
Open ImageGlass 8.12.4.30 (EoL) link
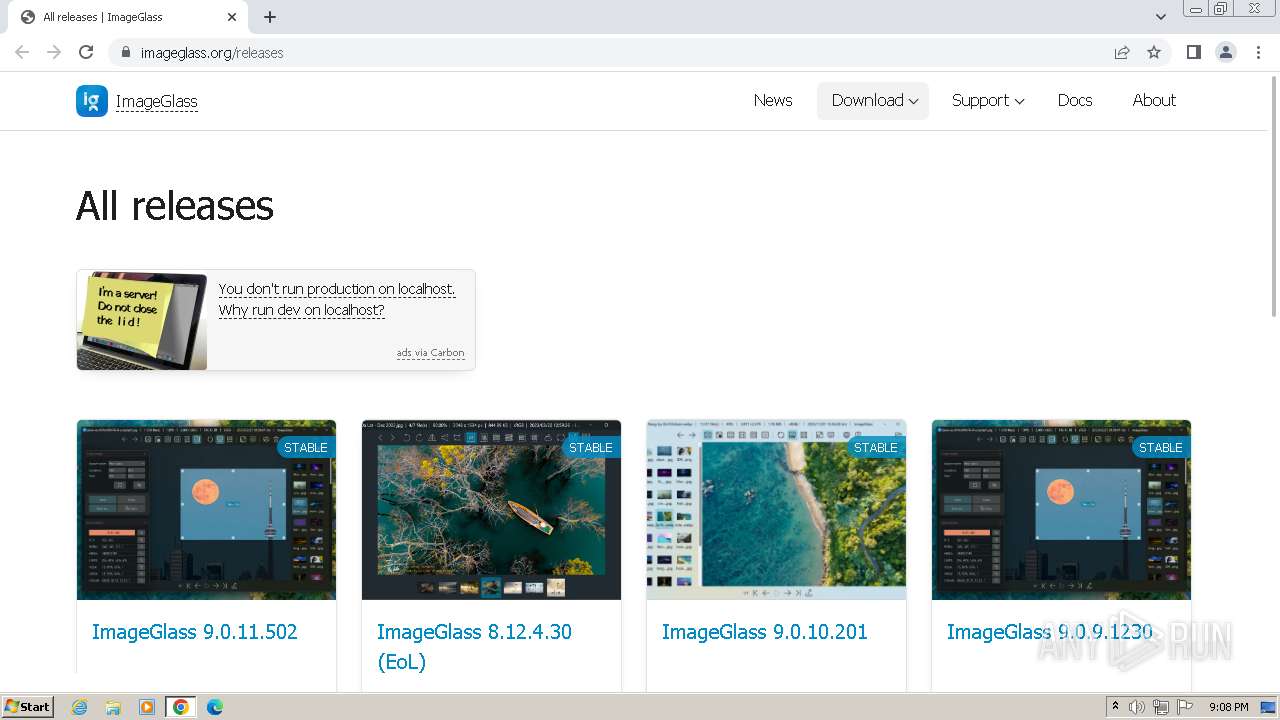(x=474, y=646)
